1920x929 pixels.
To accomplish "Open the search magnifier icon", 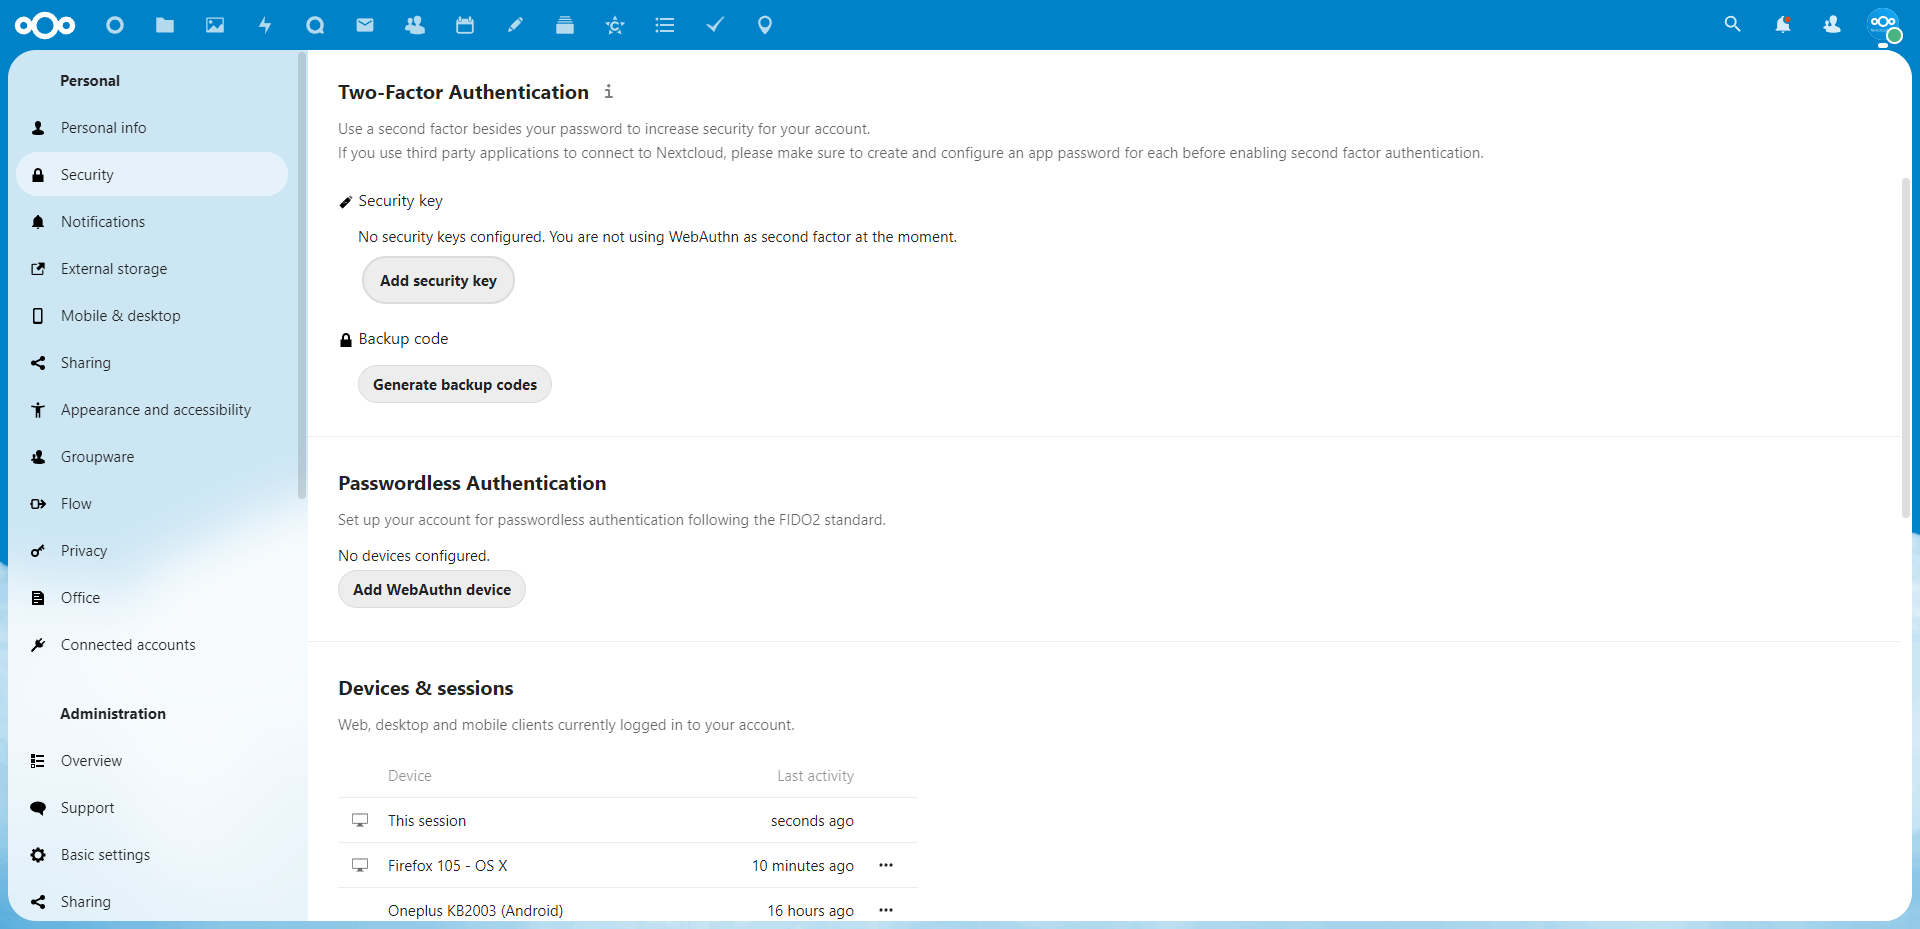I will [1732, 24].
